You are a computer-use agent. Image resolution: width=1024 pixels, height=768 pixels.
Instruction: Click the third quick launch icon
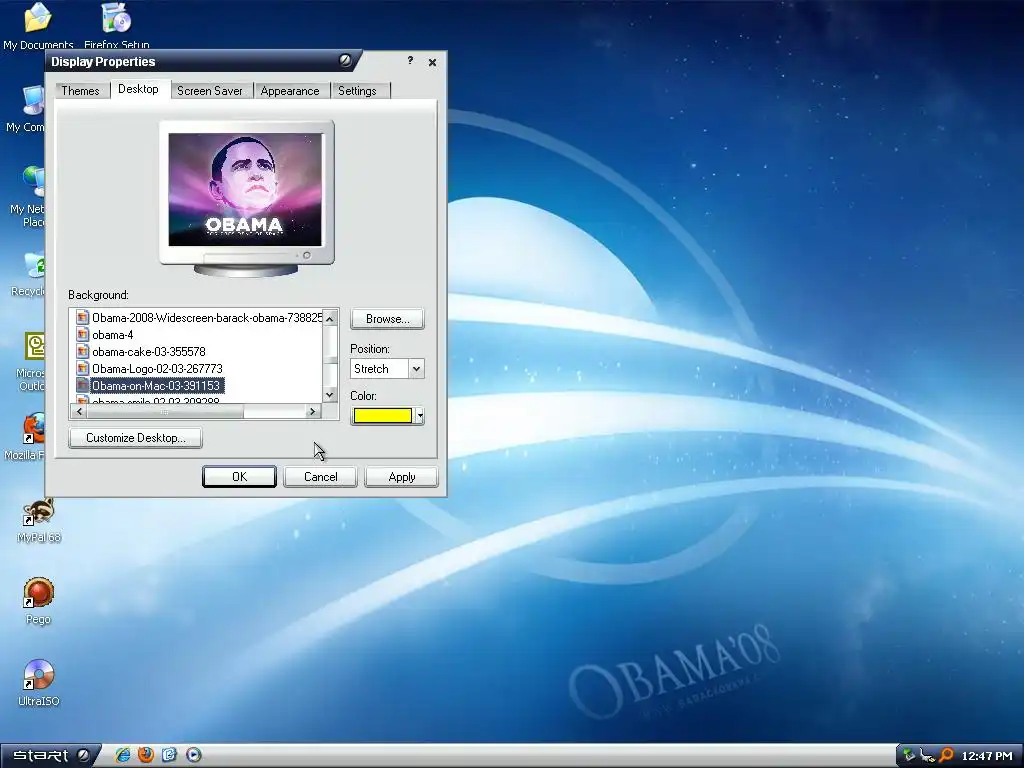169,756
